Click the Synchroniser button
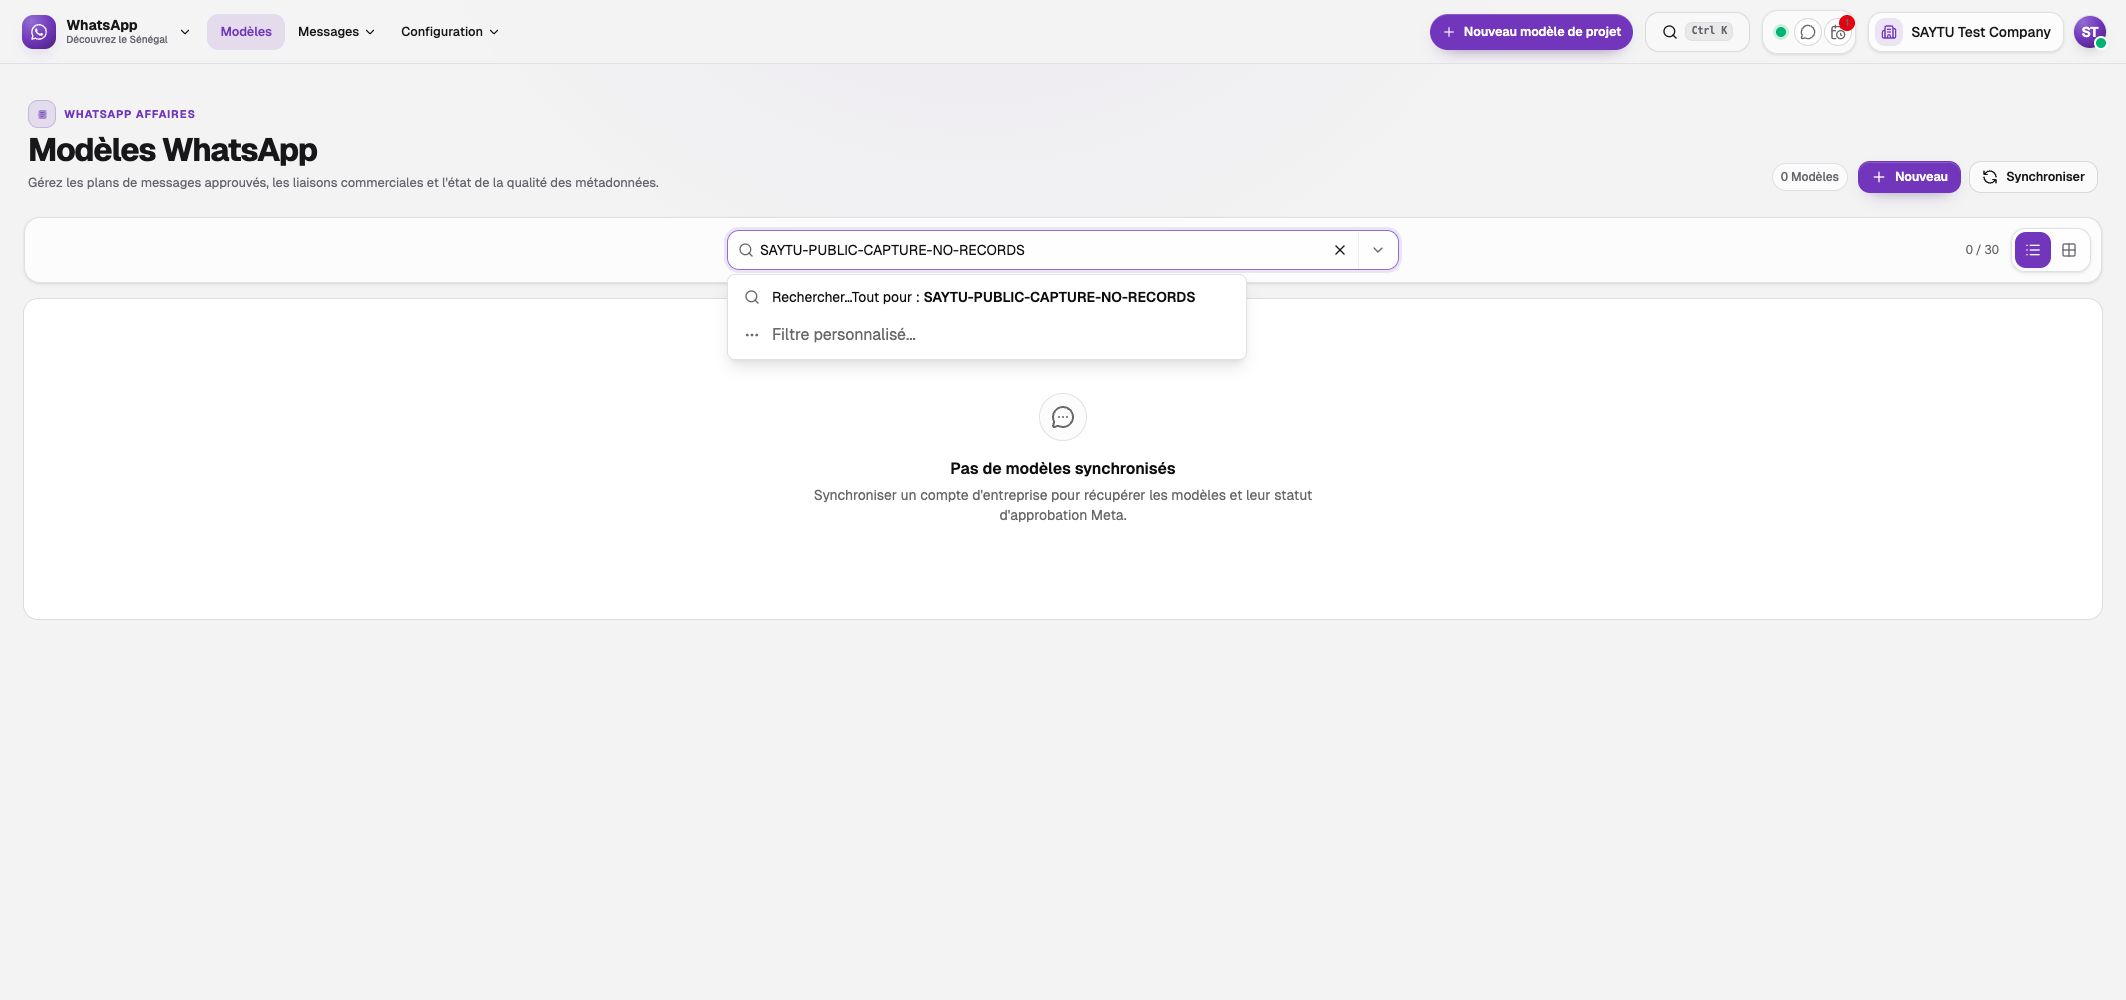Image resolution: width=2126 pixels, height=1000 pixels. click(2033, 177)
